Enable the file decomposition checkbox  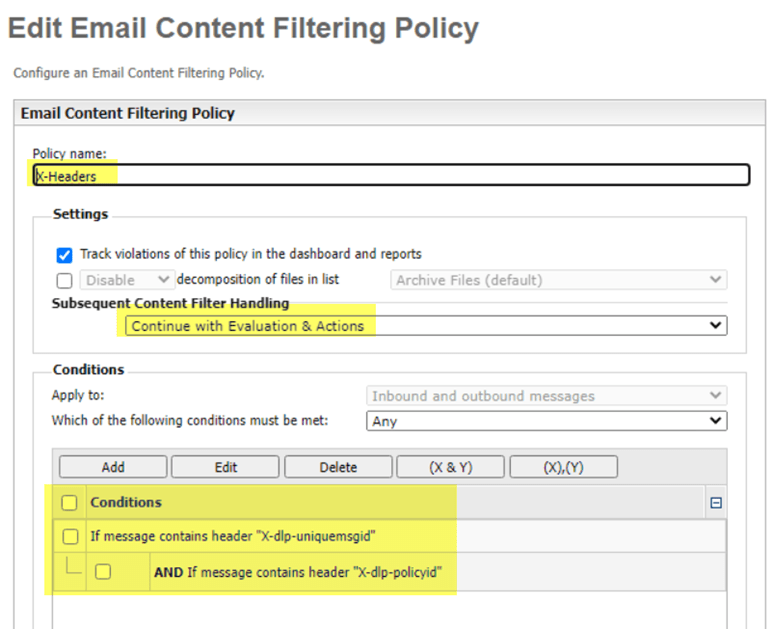click(x=65, y=280)
